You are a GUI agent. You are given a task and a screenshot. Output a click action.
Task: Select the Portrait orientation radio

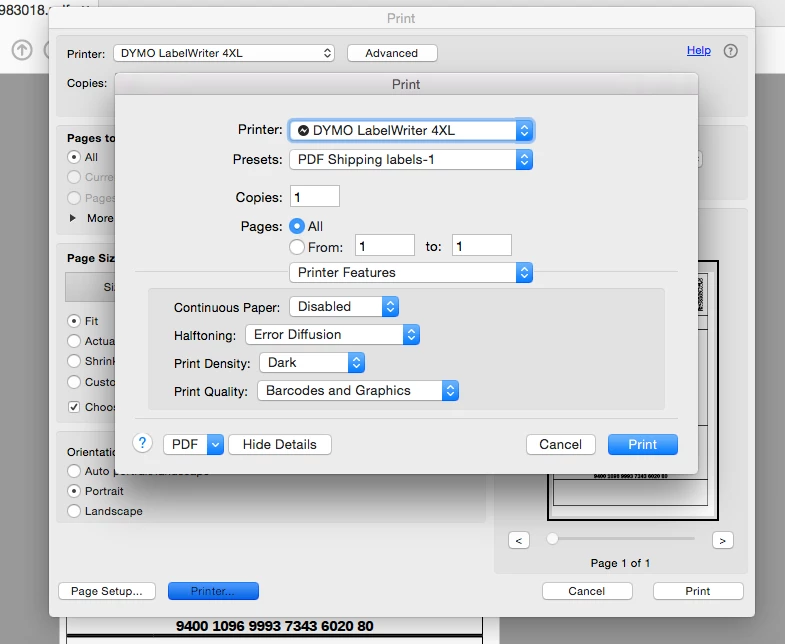pyautogui.click(x=74, y=491)
